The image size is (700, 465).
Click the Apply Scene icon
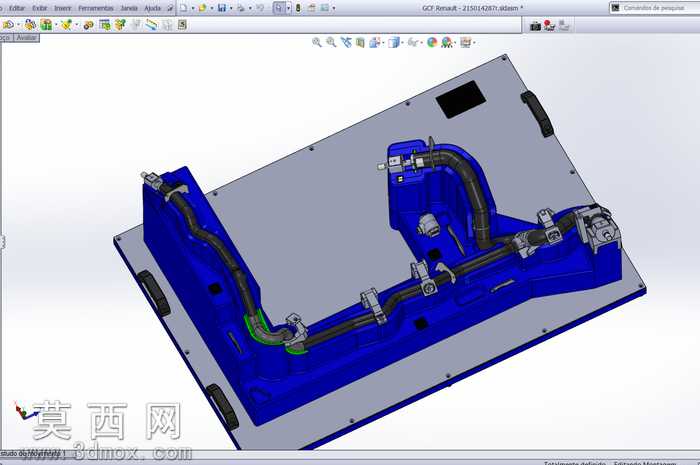(446, 42)
